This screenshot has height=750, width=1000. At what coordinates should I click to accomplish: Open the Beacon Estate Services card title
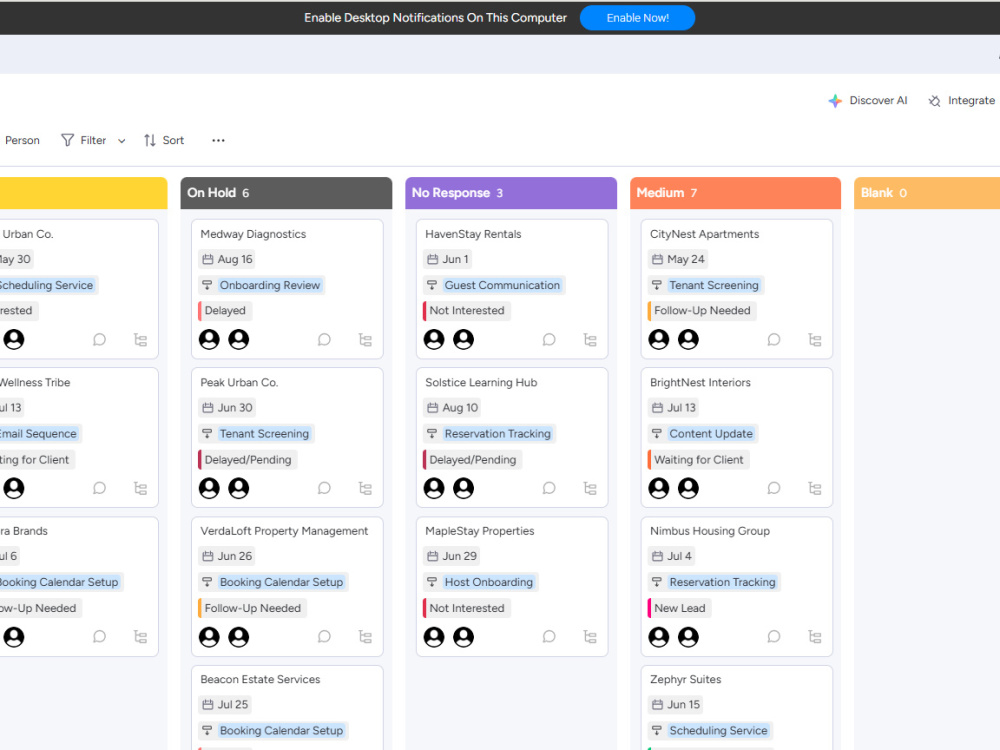click(260, 679)
